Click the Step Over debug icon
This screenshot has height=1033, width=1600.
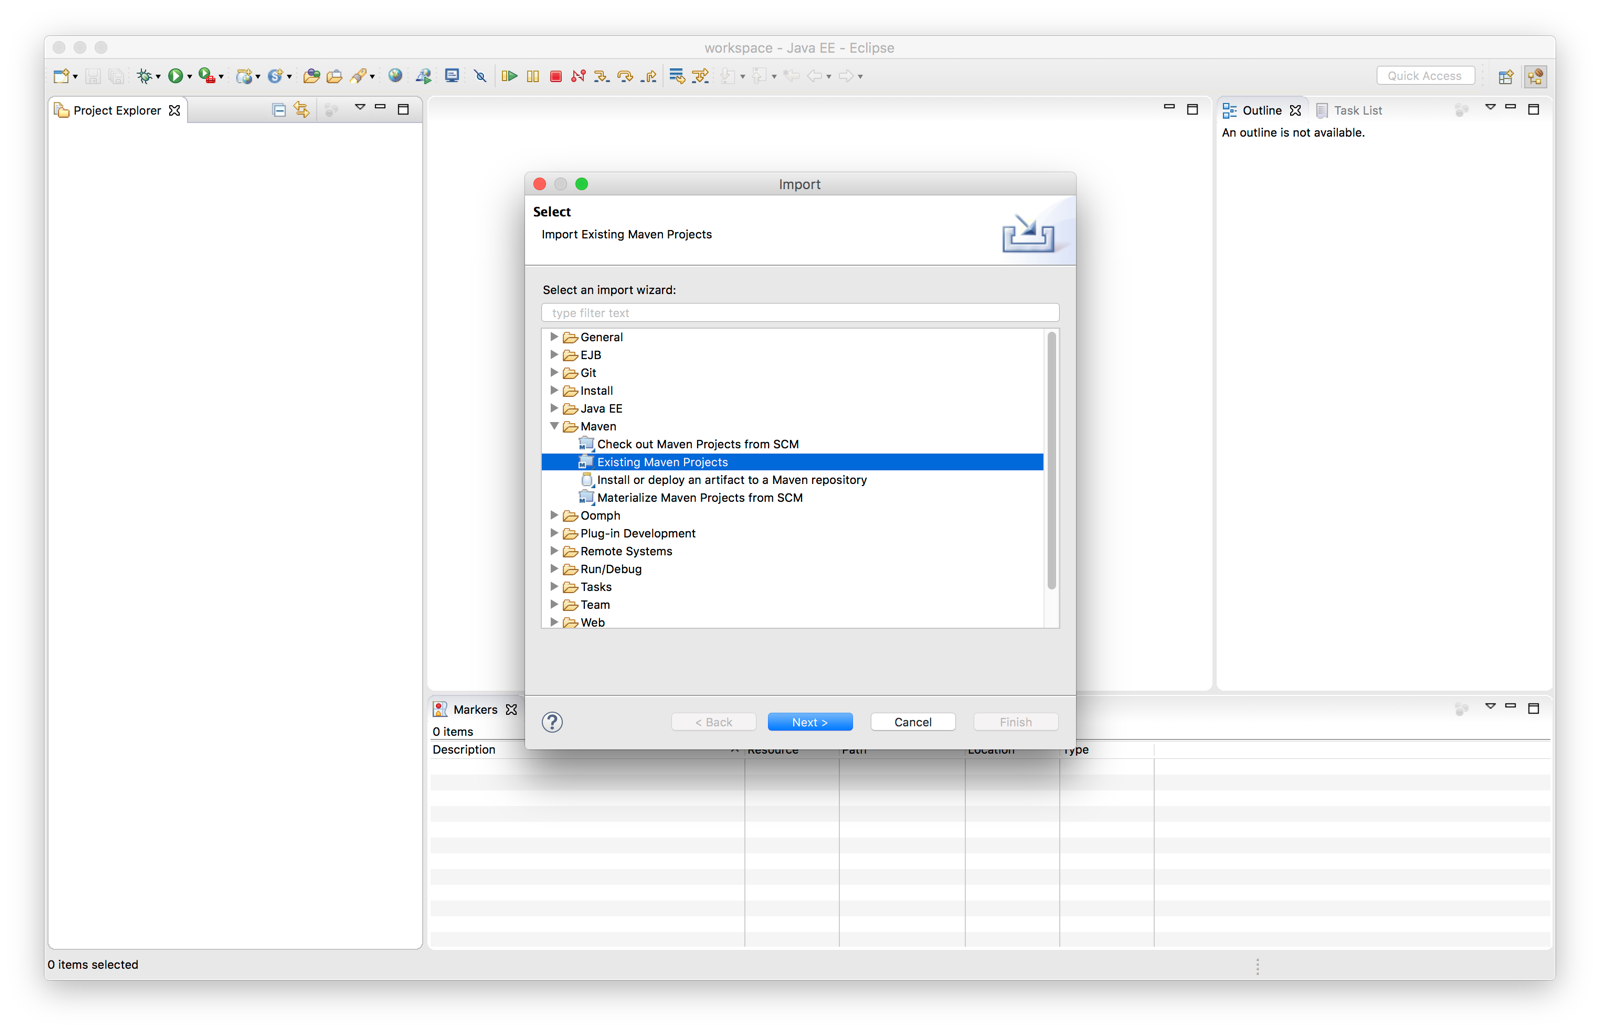(625, 76)
